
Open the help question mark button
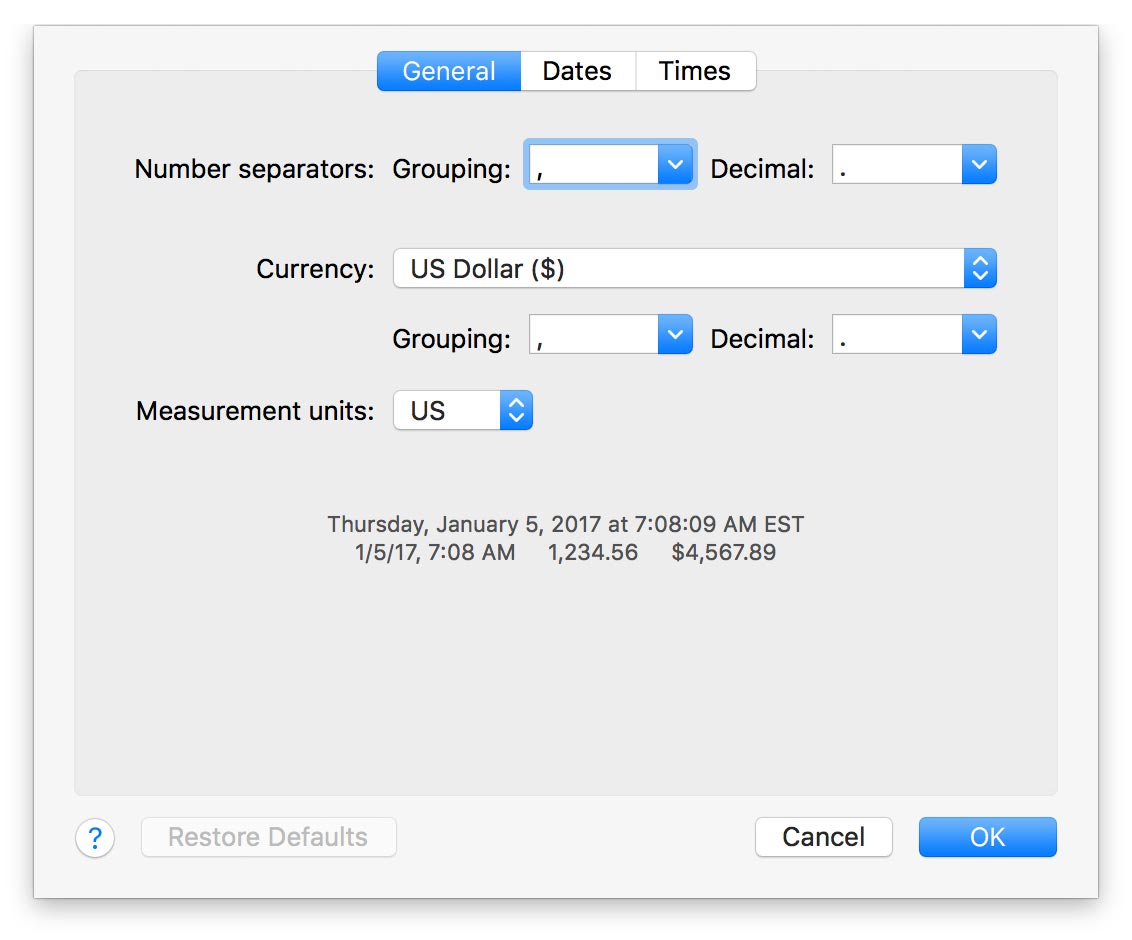pos(95,837)
